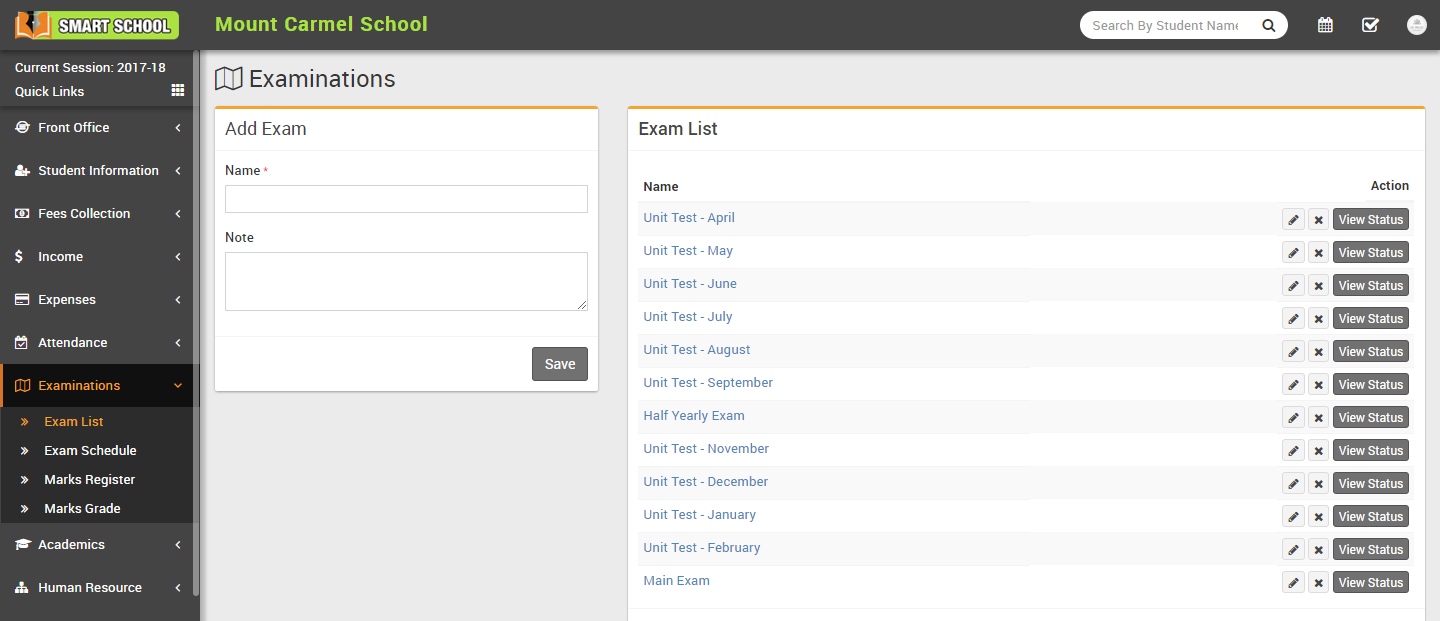1440x621 pixels.
Task: Open the Marks Register submenu item
Action: pos(89,480)
